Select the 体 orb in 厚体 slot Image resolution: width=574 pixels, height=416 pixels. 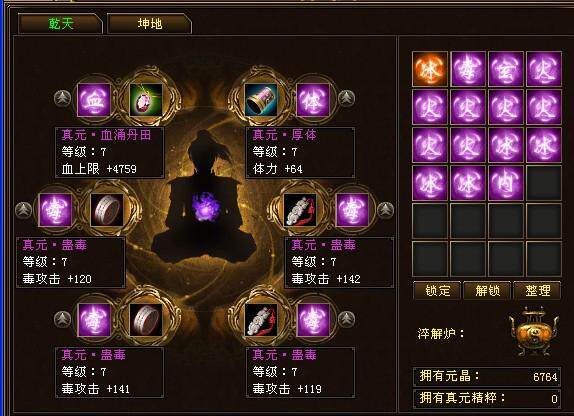313,100
